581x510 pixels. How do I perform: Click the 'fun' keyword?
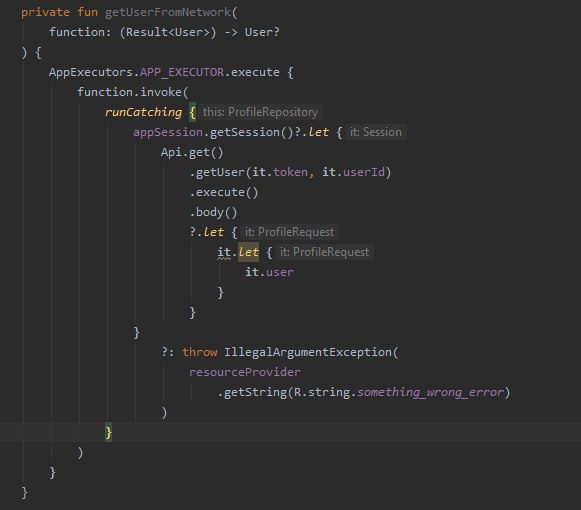point(87,12)
